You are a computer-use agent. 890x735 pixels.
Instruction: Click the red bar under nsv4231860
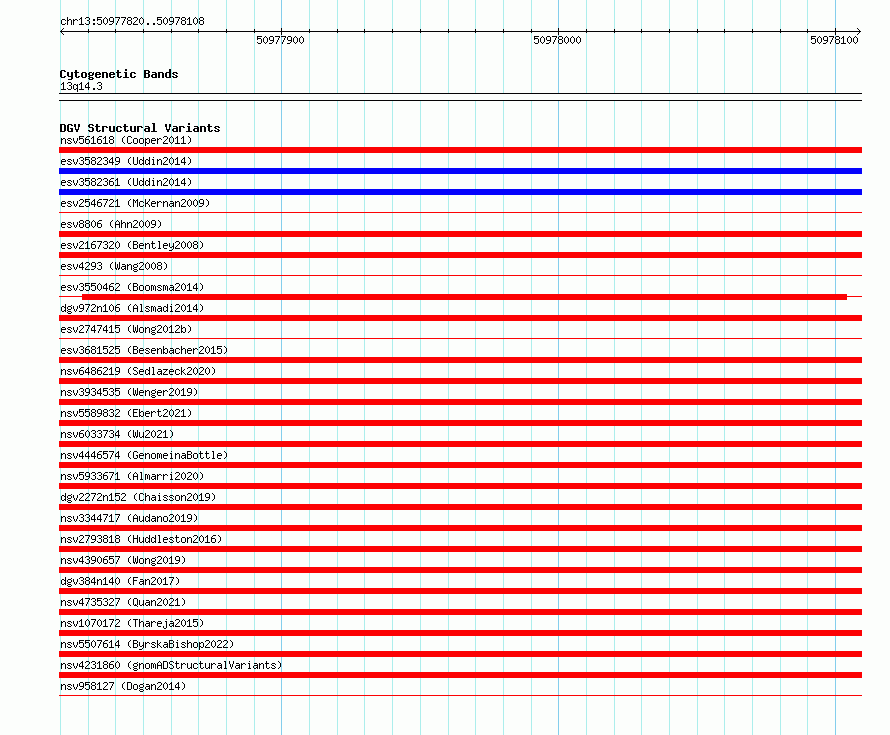pos(460,675)
